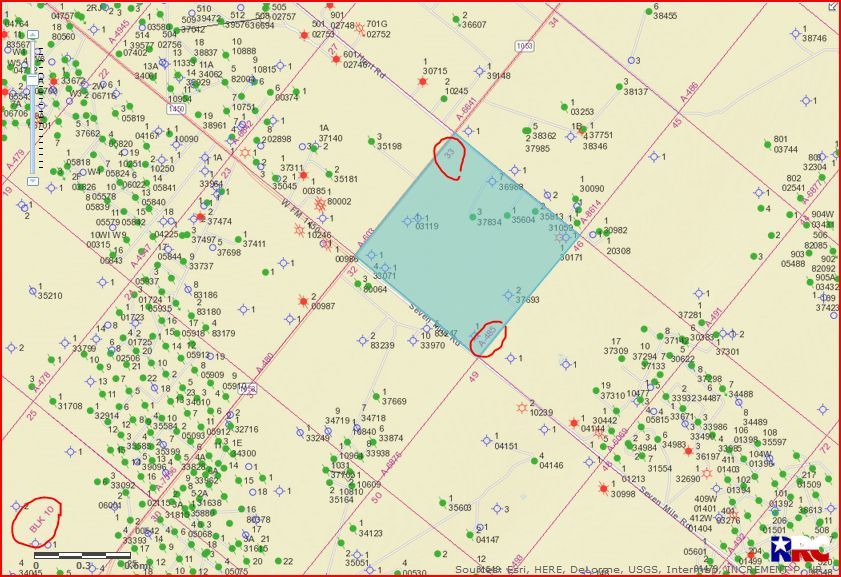
Task: Click the well number 20308 label
Action: (618, 251)
